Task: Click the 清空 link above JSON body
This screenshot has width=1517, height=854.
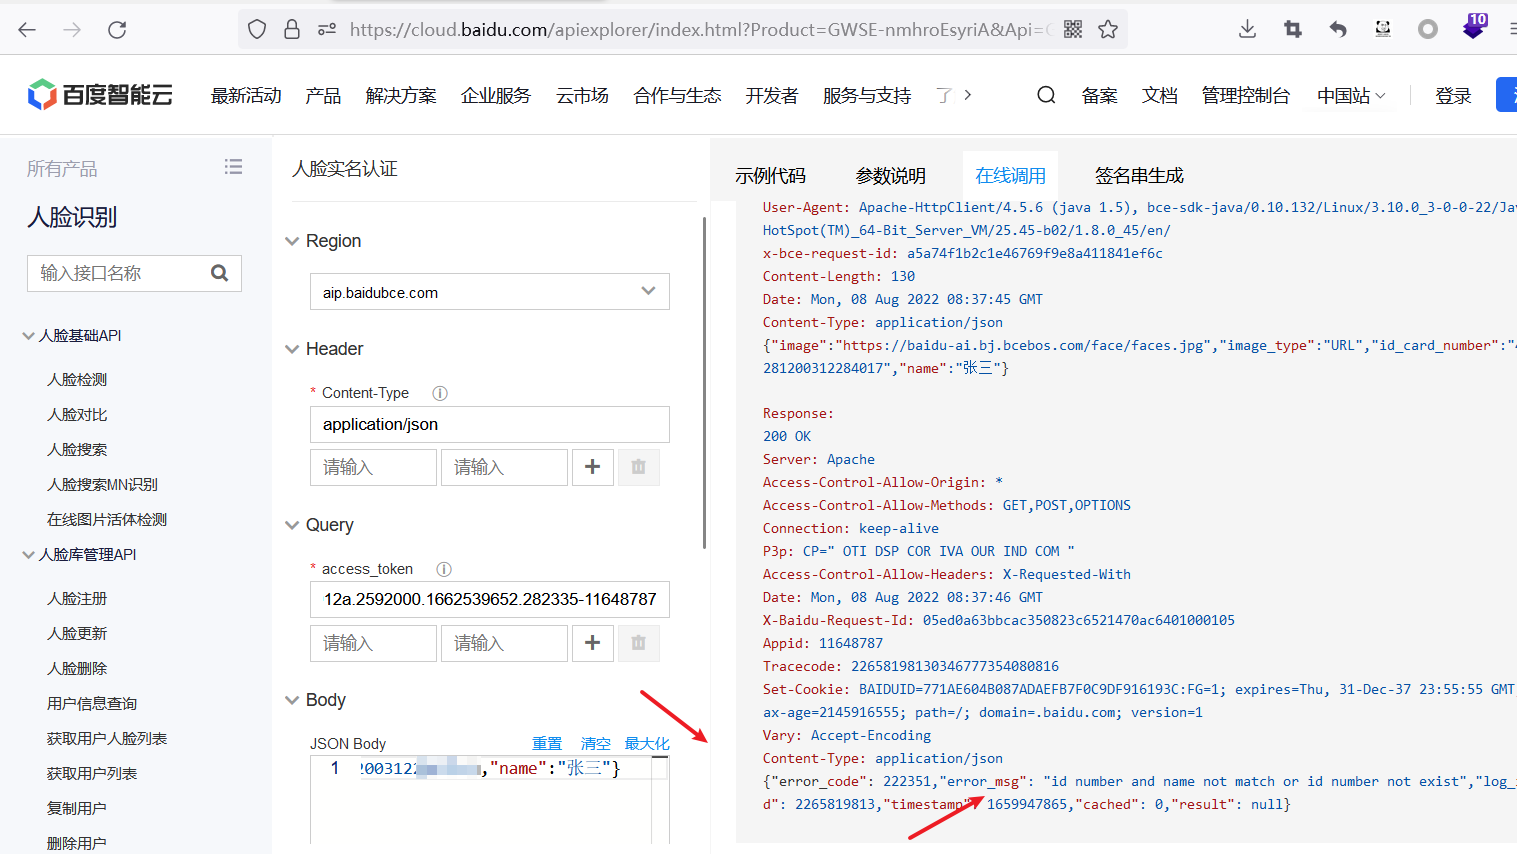Action: (x=595, y=743)
